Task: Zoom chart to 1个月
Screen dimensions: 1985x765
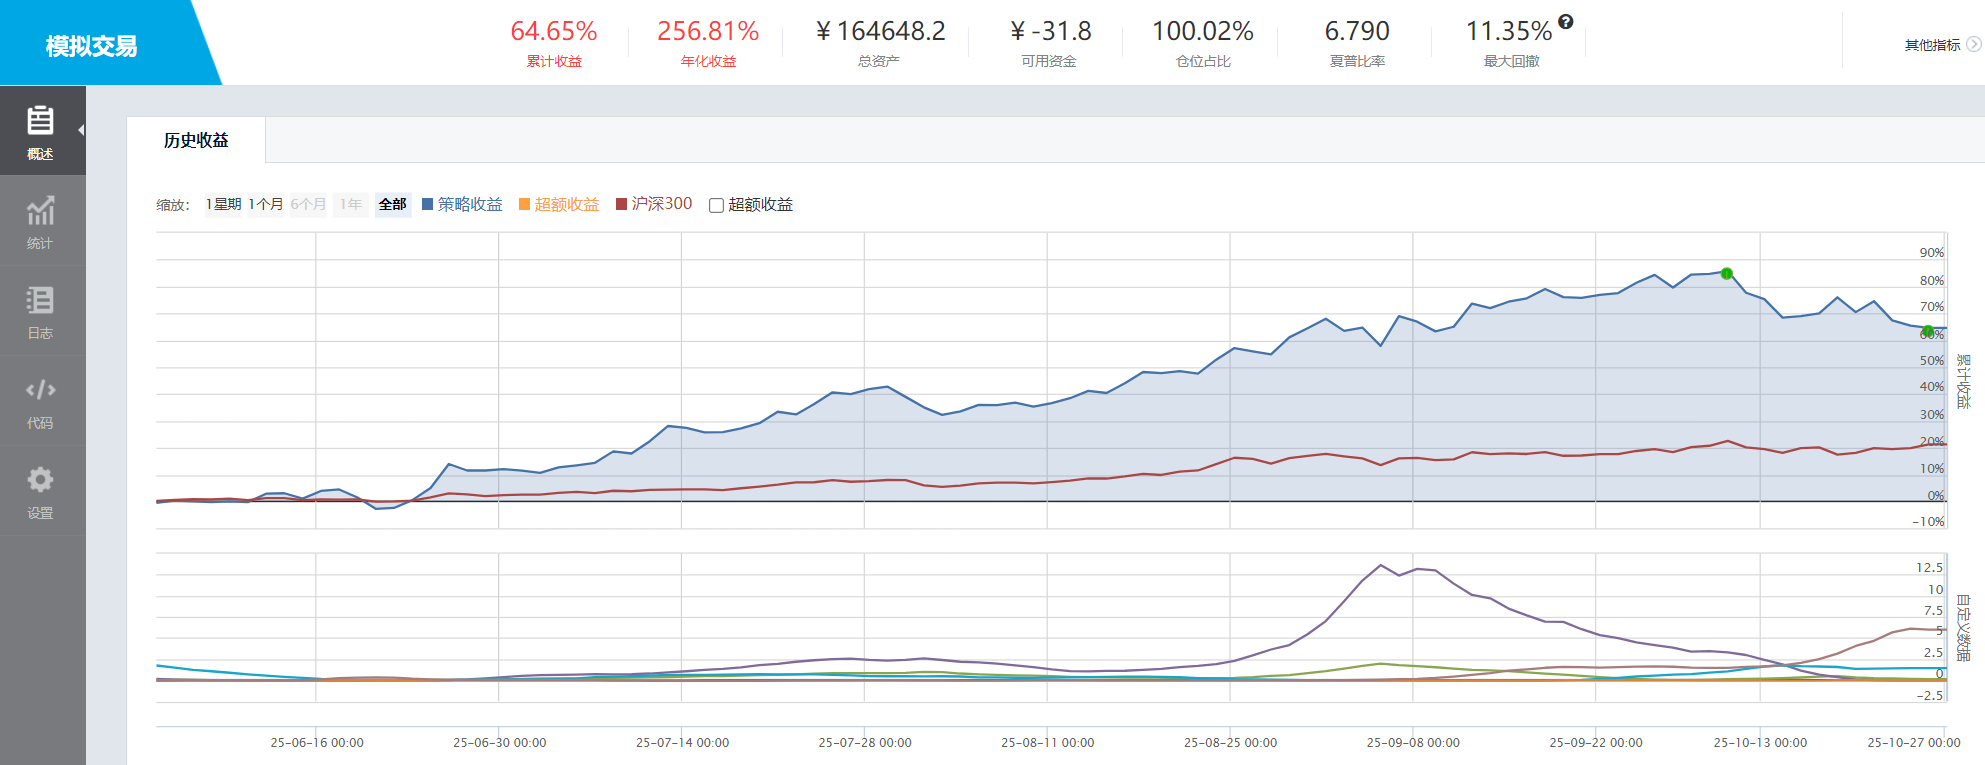Action: 266,204
